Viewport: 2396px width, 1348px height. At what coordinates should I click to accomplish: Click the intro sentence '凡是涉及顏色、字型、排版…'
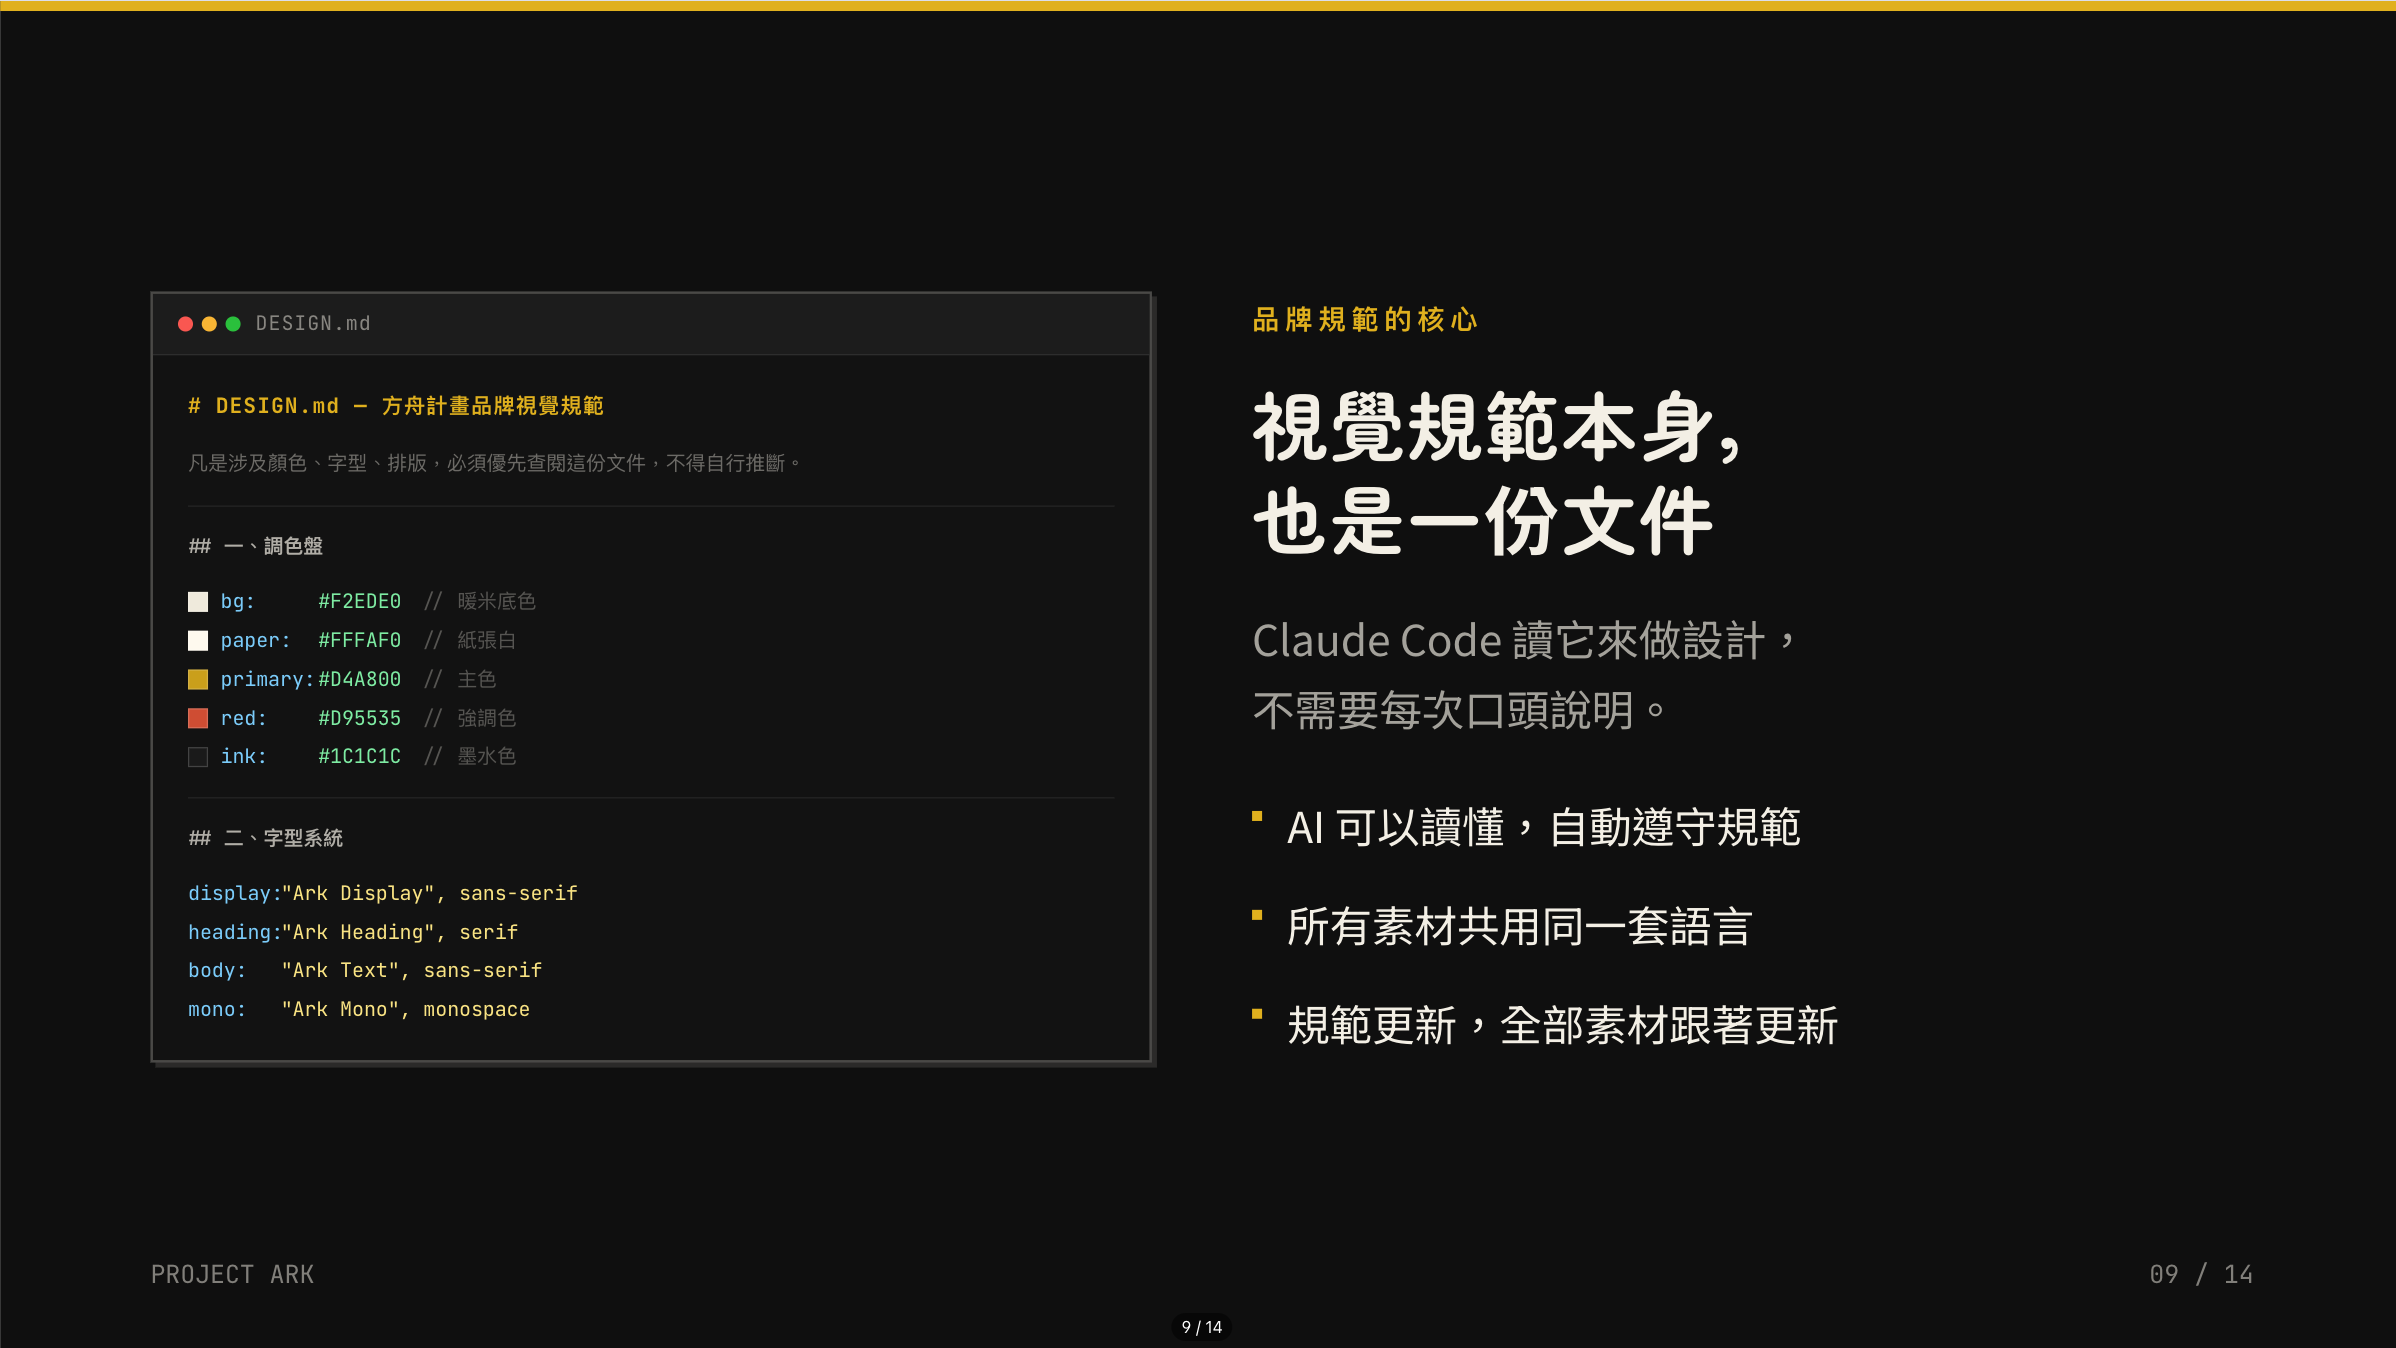pyautogui.click(x=495, y=463)
